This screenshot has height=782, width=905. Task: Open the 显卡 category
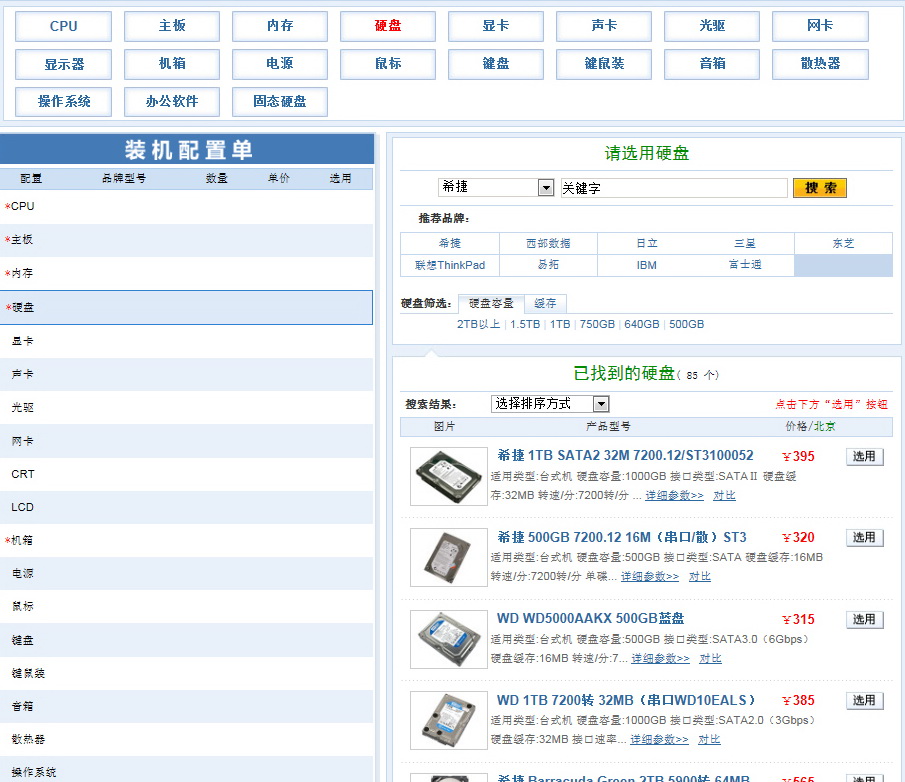(x=496, y=26)
